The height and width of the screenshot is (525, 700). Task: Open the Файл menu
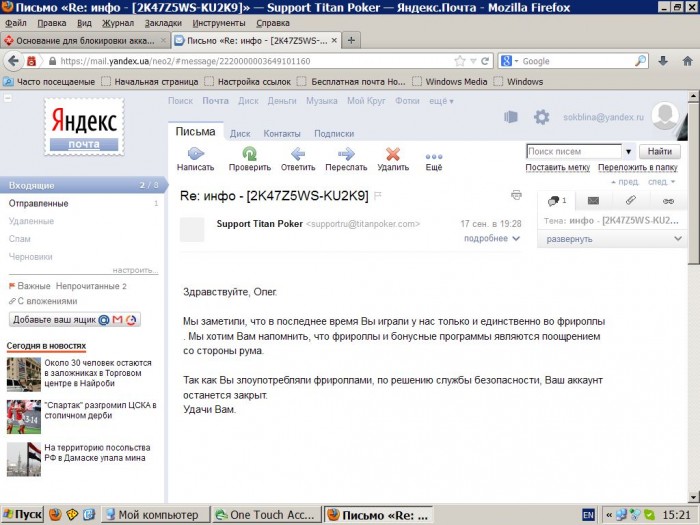tap(16, 23)
